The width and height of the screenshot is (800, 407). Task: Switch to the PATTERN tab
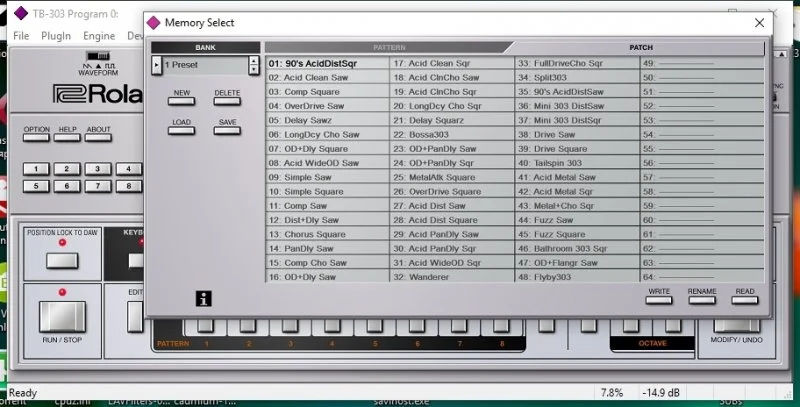tap(389, 47)
